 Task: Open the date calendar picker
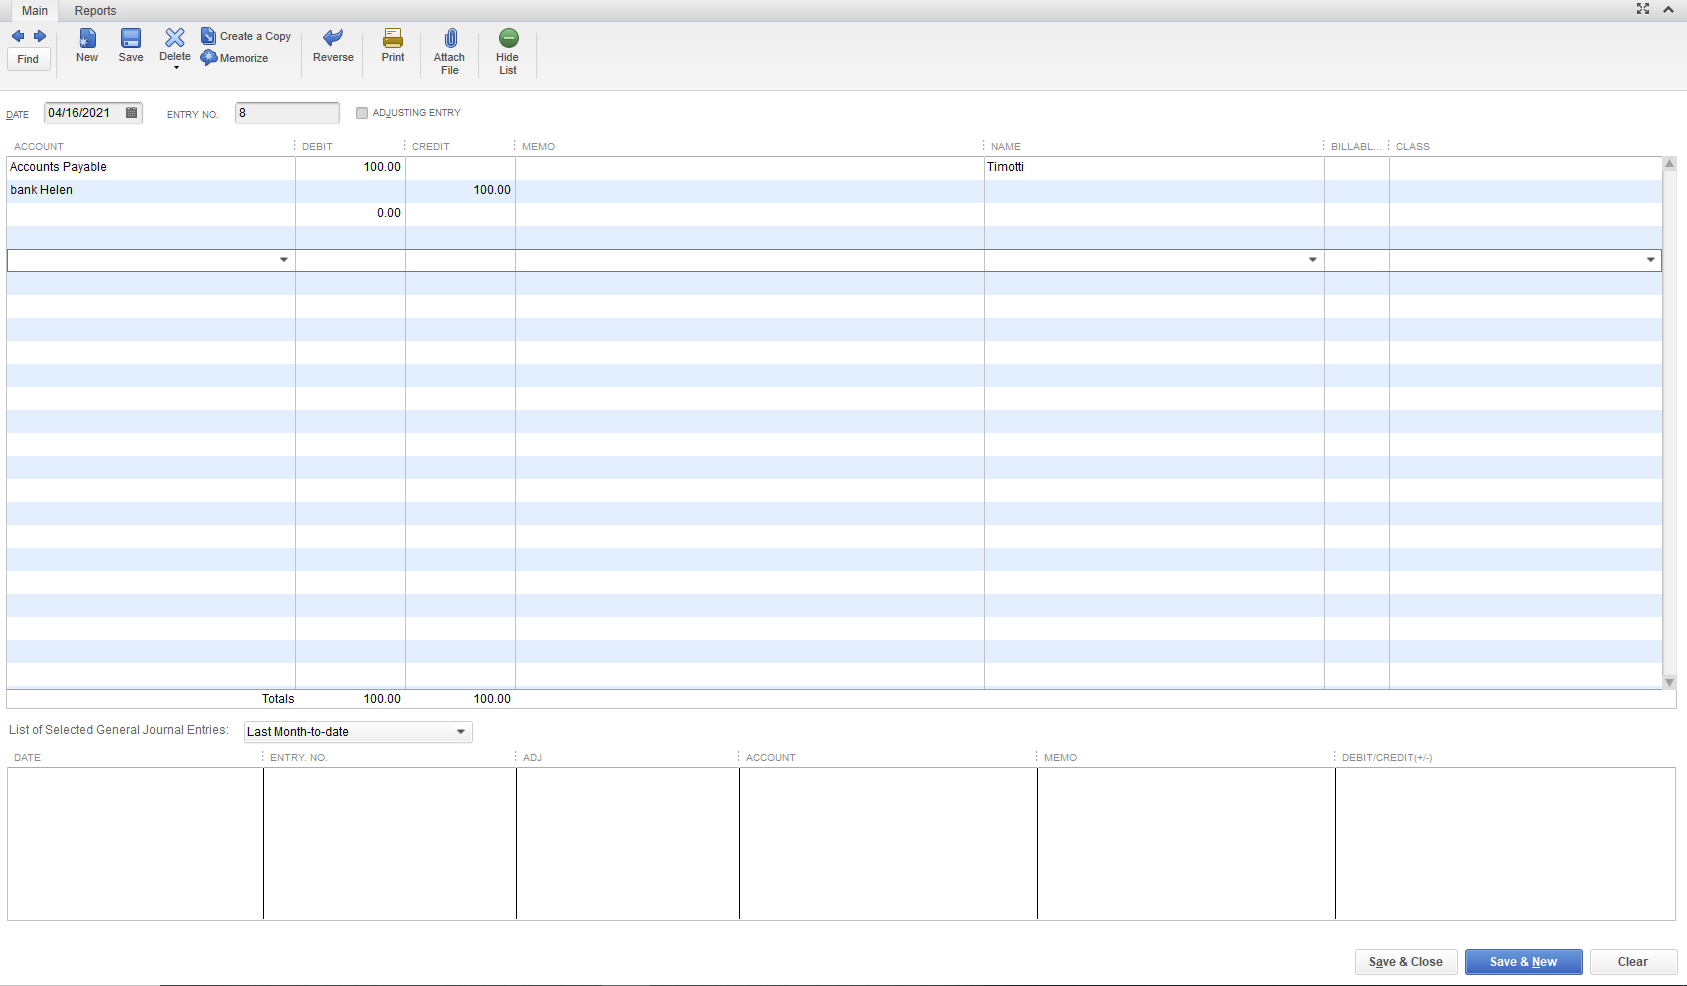pyautogui.click(x=132, y=113)
